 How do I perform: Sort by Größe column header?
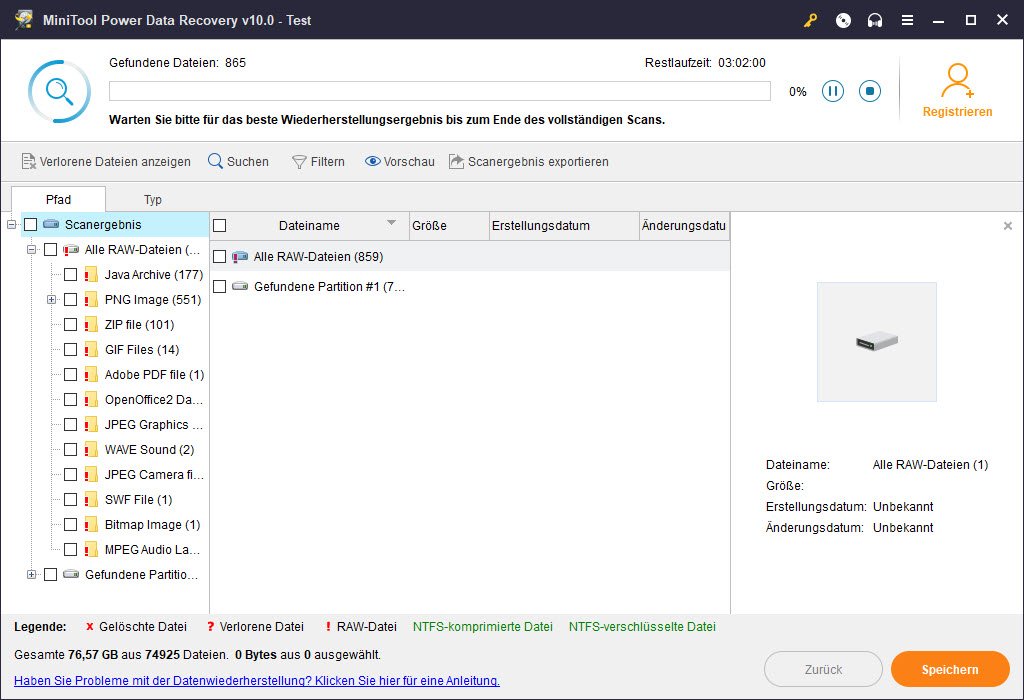[x=449, y=225]
